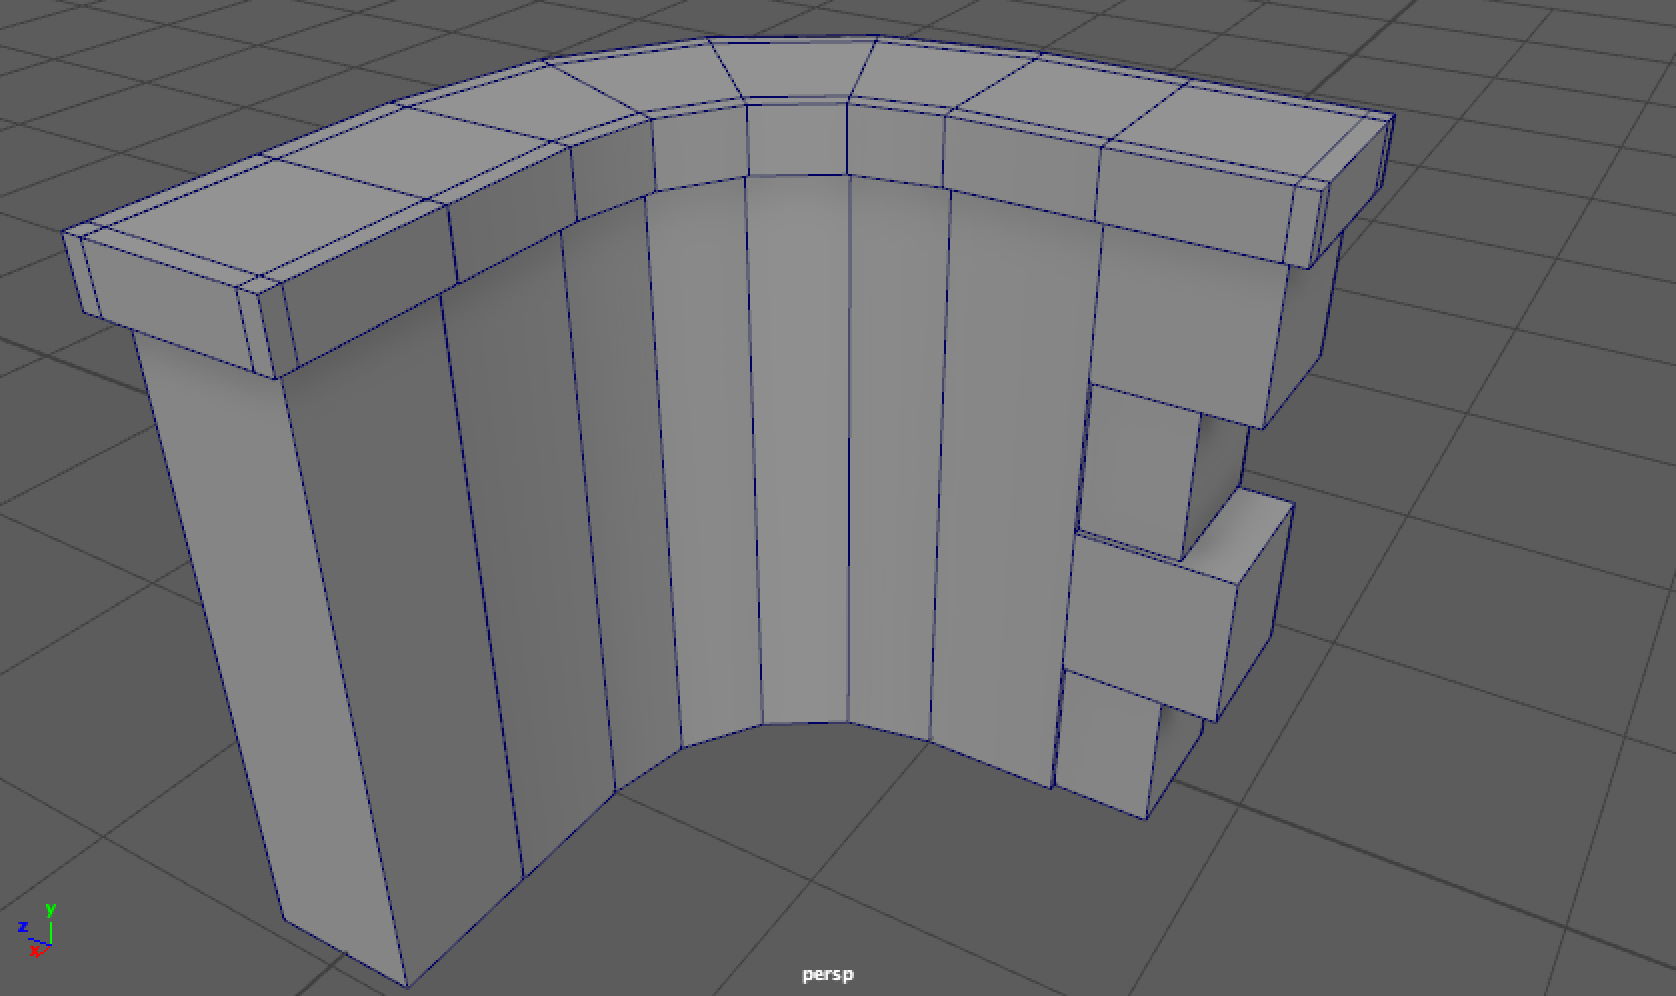1676x996 pixels.
Task: Click the XYZ axis orientation gizmo
Action: (37, 930)
